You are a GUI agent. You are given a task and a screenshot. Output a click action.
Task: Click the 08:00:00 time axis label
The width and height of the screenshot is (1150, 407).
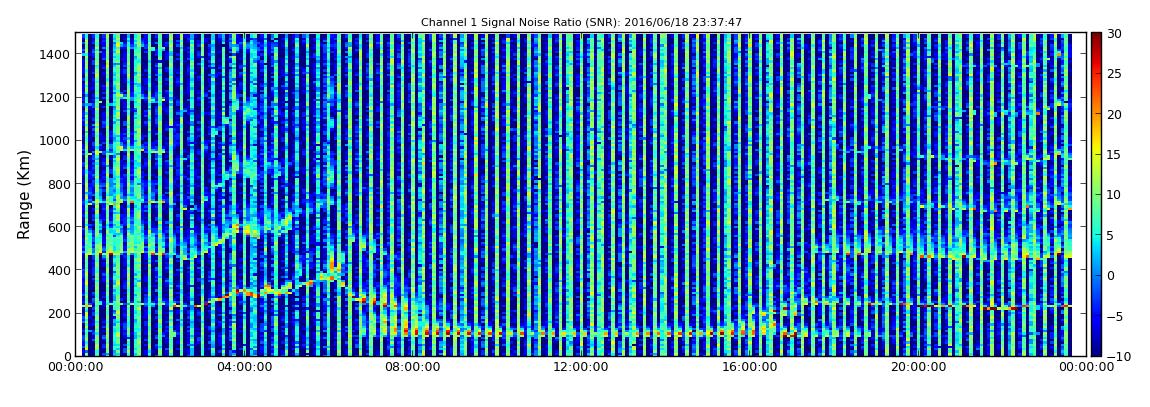pos(411,367)
